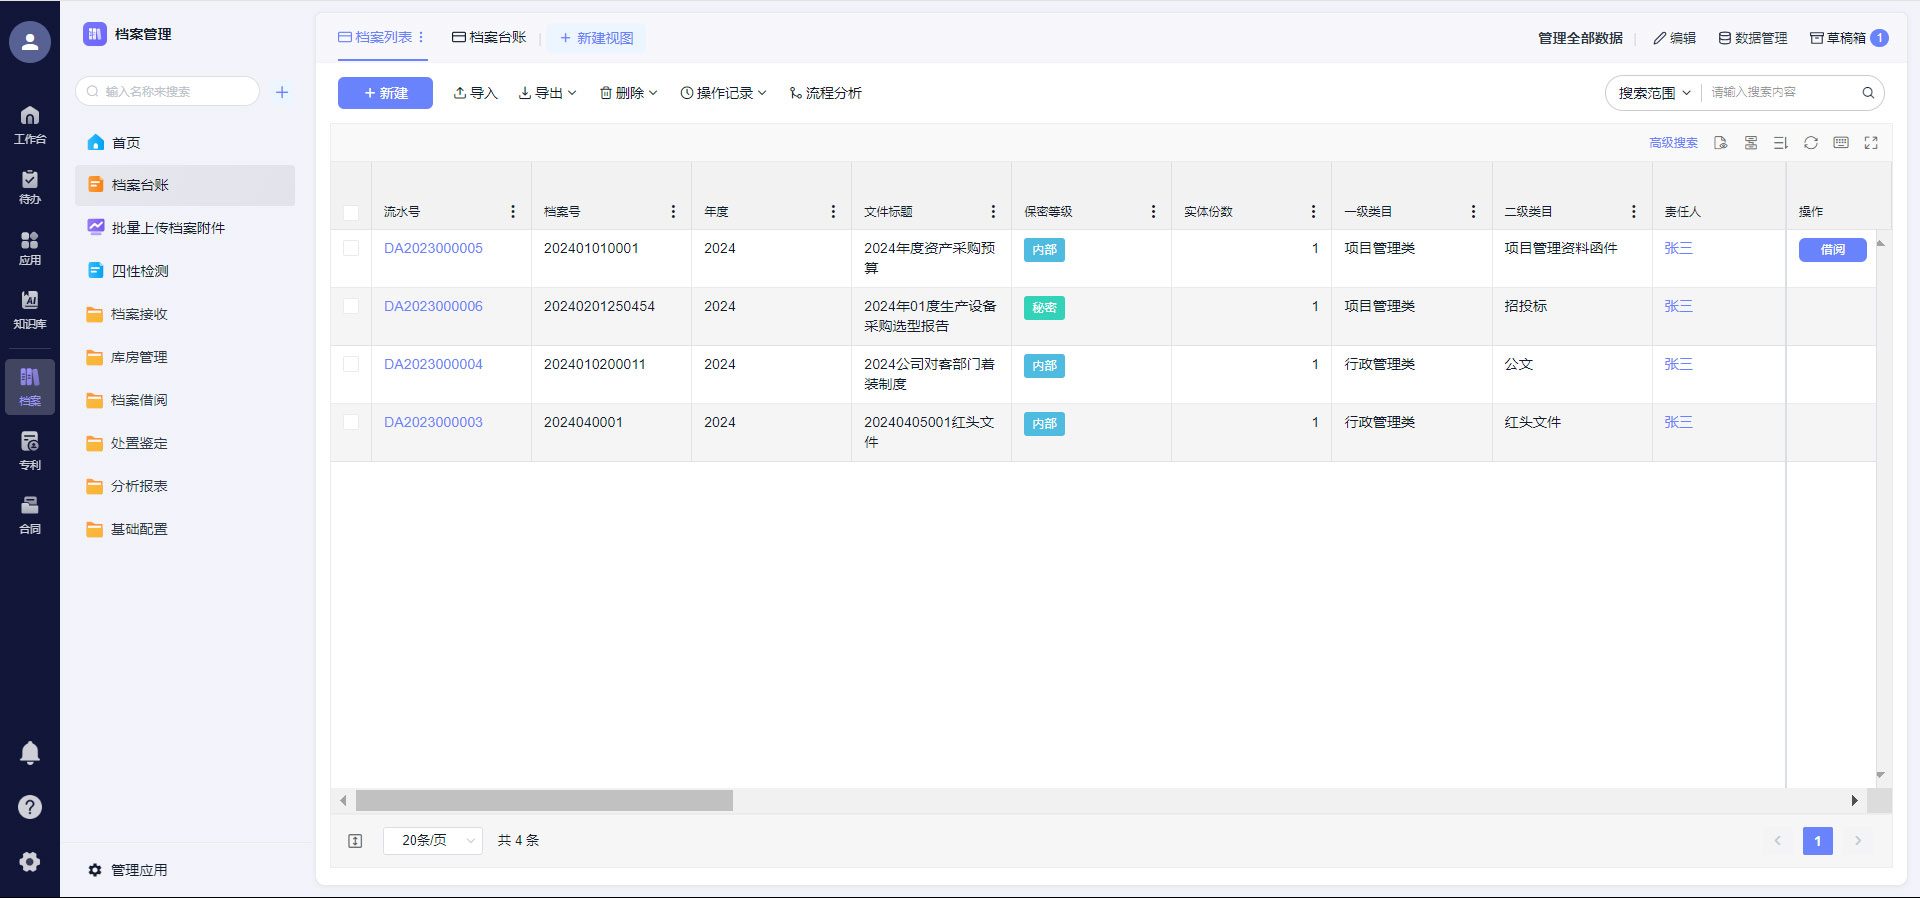1920x898 pixels.
Task: Click the refresh icon above the table
Action: pos(1810,143)
